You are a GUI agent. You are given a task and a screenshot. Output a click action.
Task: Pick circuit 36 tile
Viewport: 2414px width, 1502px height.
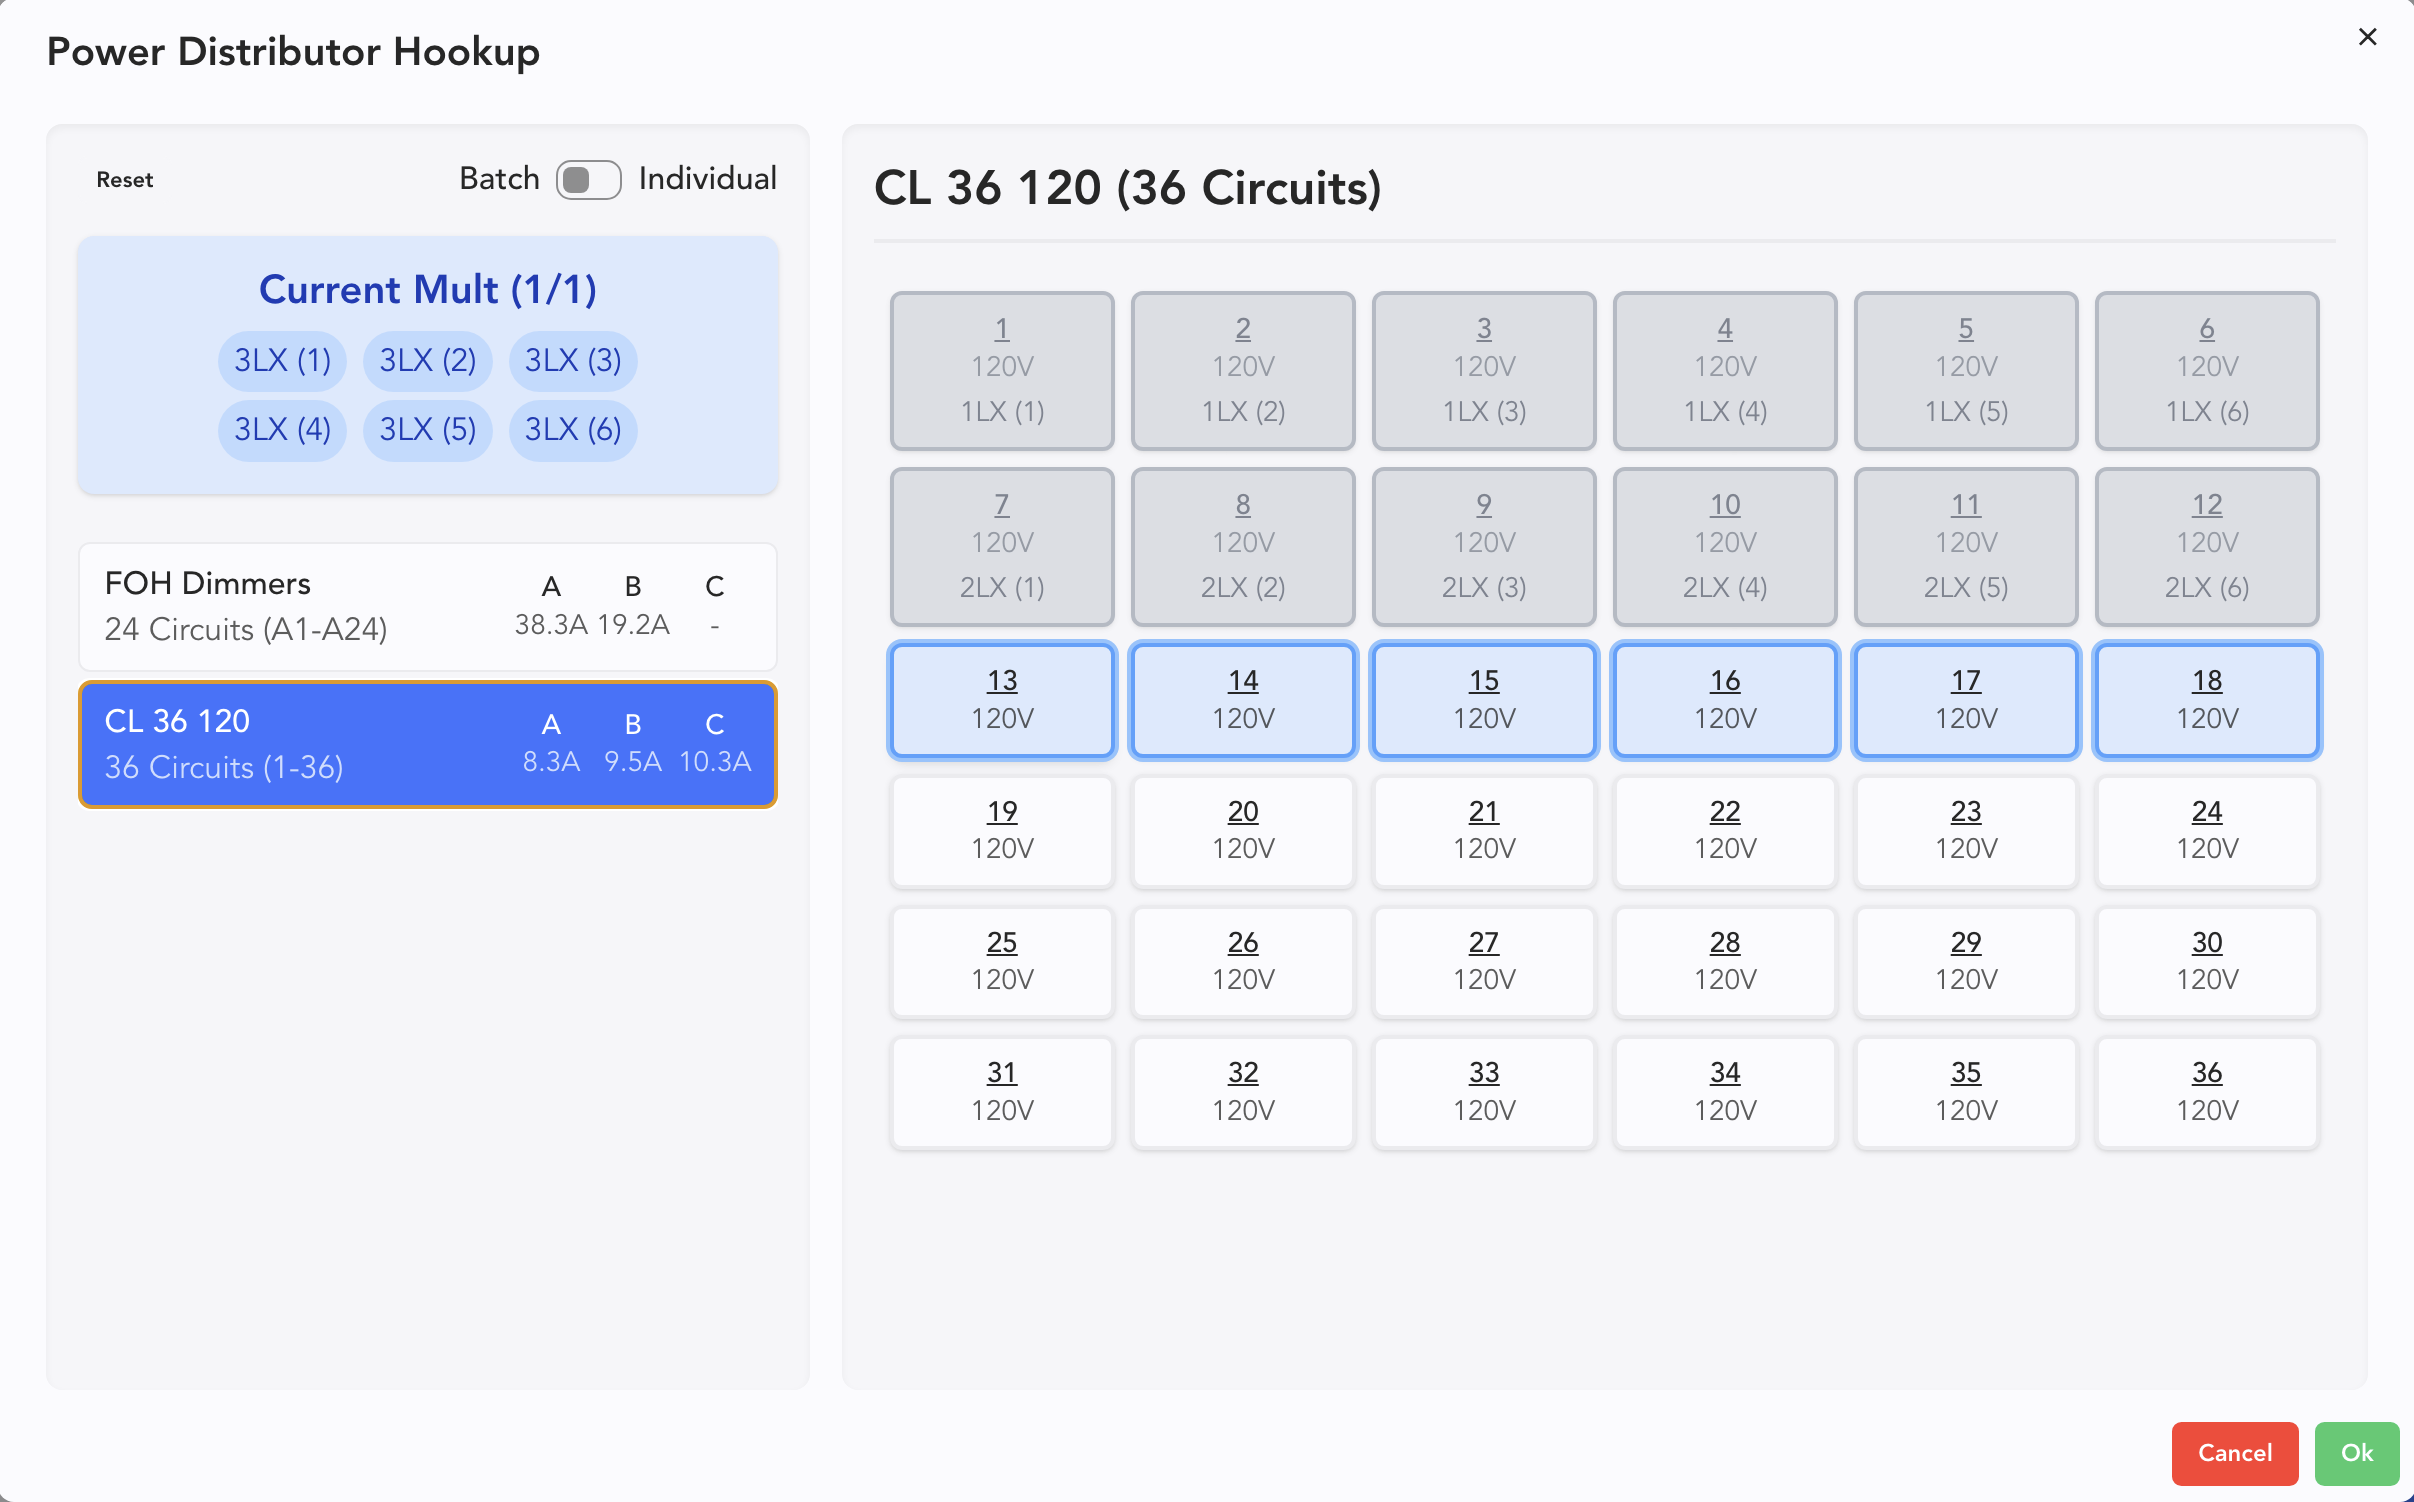coord(2206,1091)
